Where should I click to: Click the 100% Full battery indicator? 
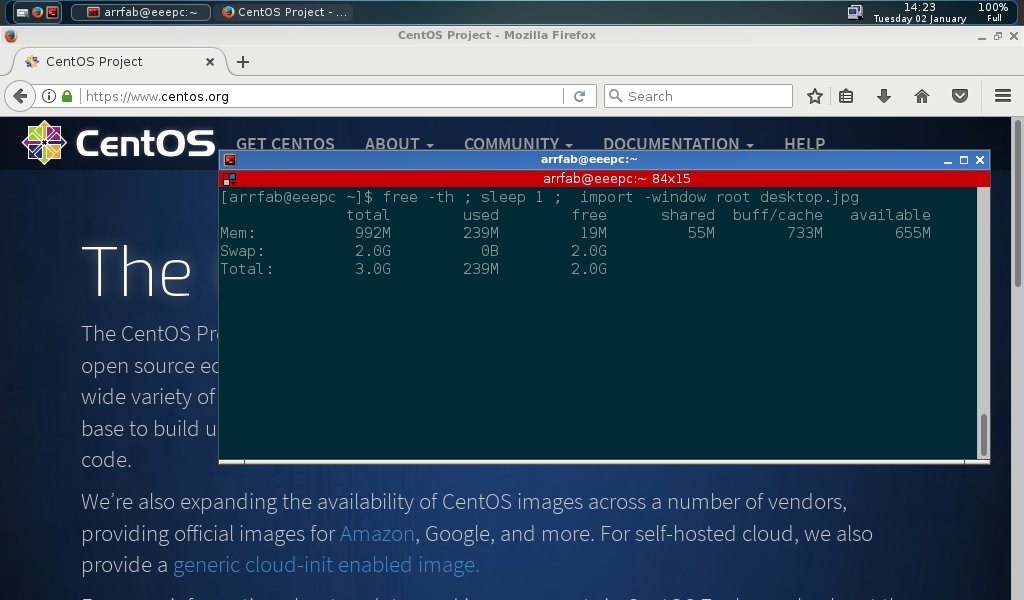coord(993,12)
